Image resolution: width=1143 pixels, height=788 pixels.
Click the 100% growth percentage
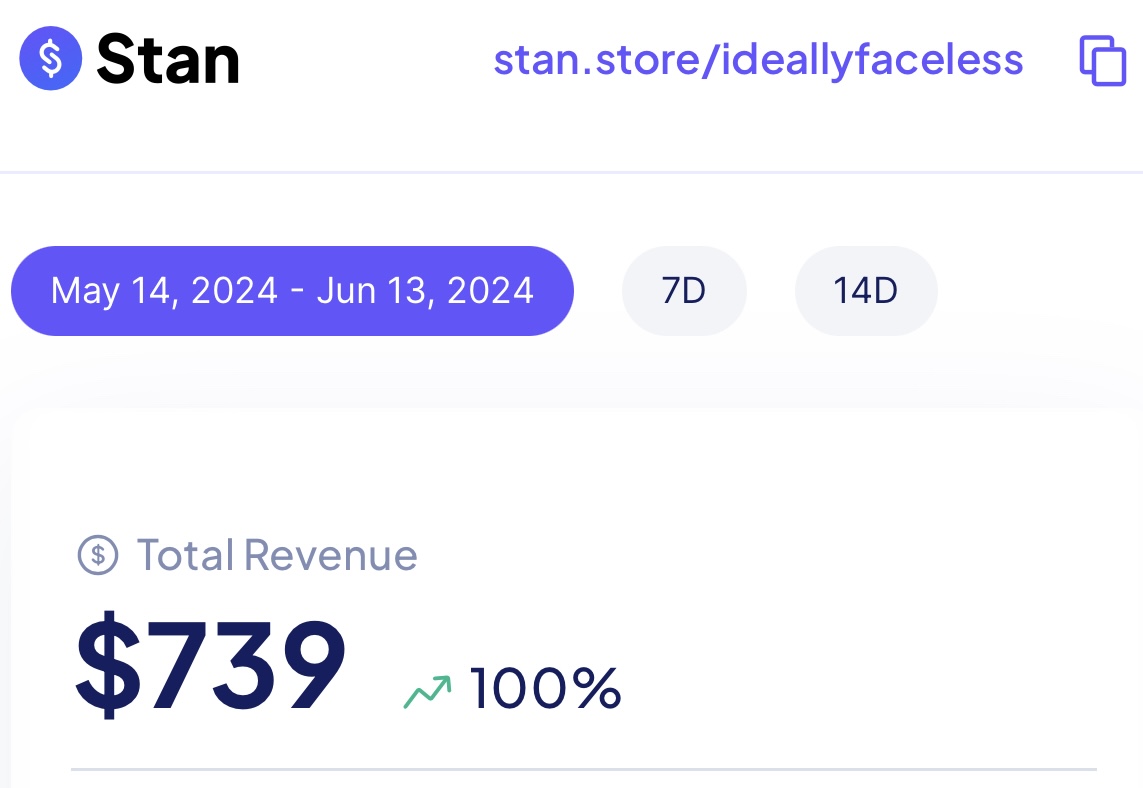(x=545, y=689)
